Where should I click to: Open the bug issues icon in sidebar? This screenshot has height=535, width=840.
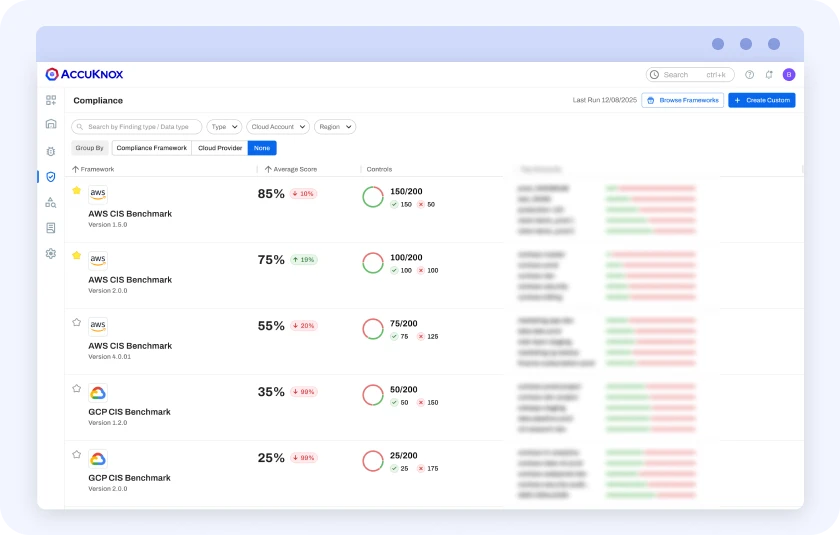pos(51,152)
